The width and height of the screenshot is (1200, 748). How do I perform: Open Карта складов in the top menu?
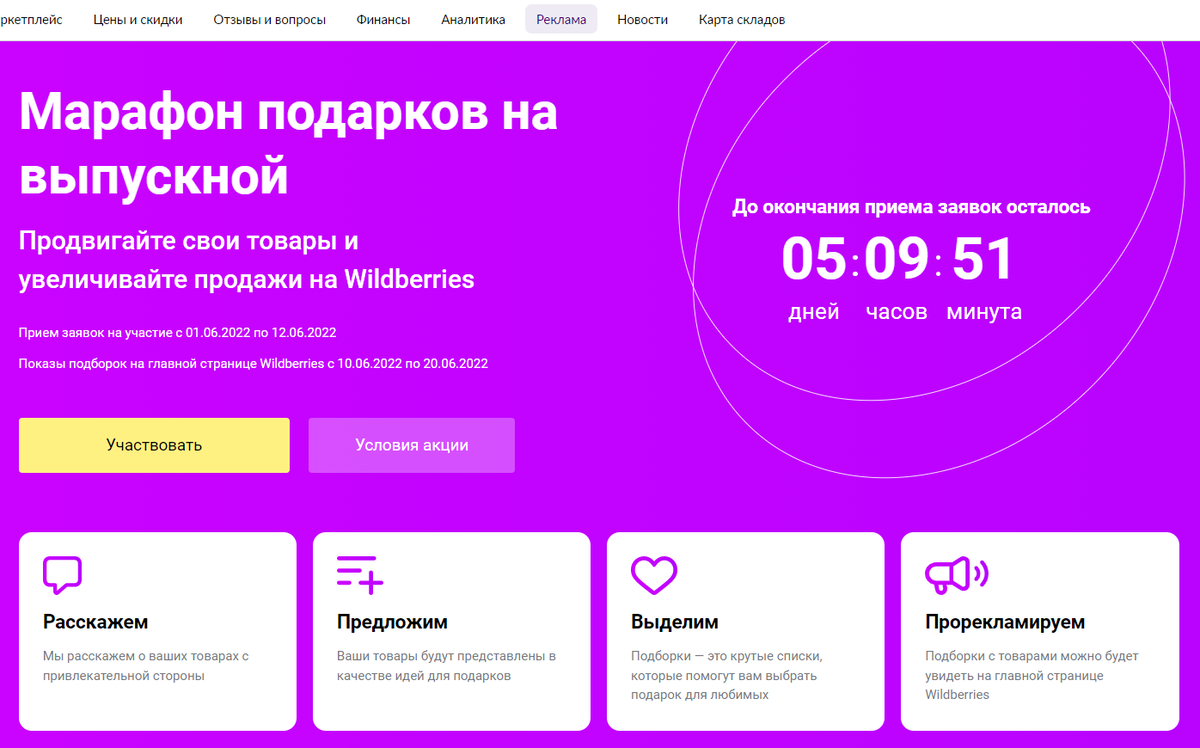742,20
